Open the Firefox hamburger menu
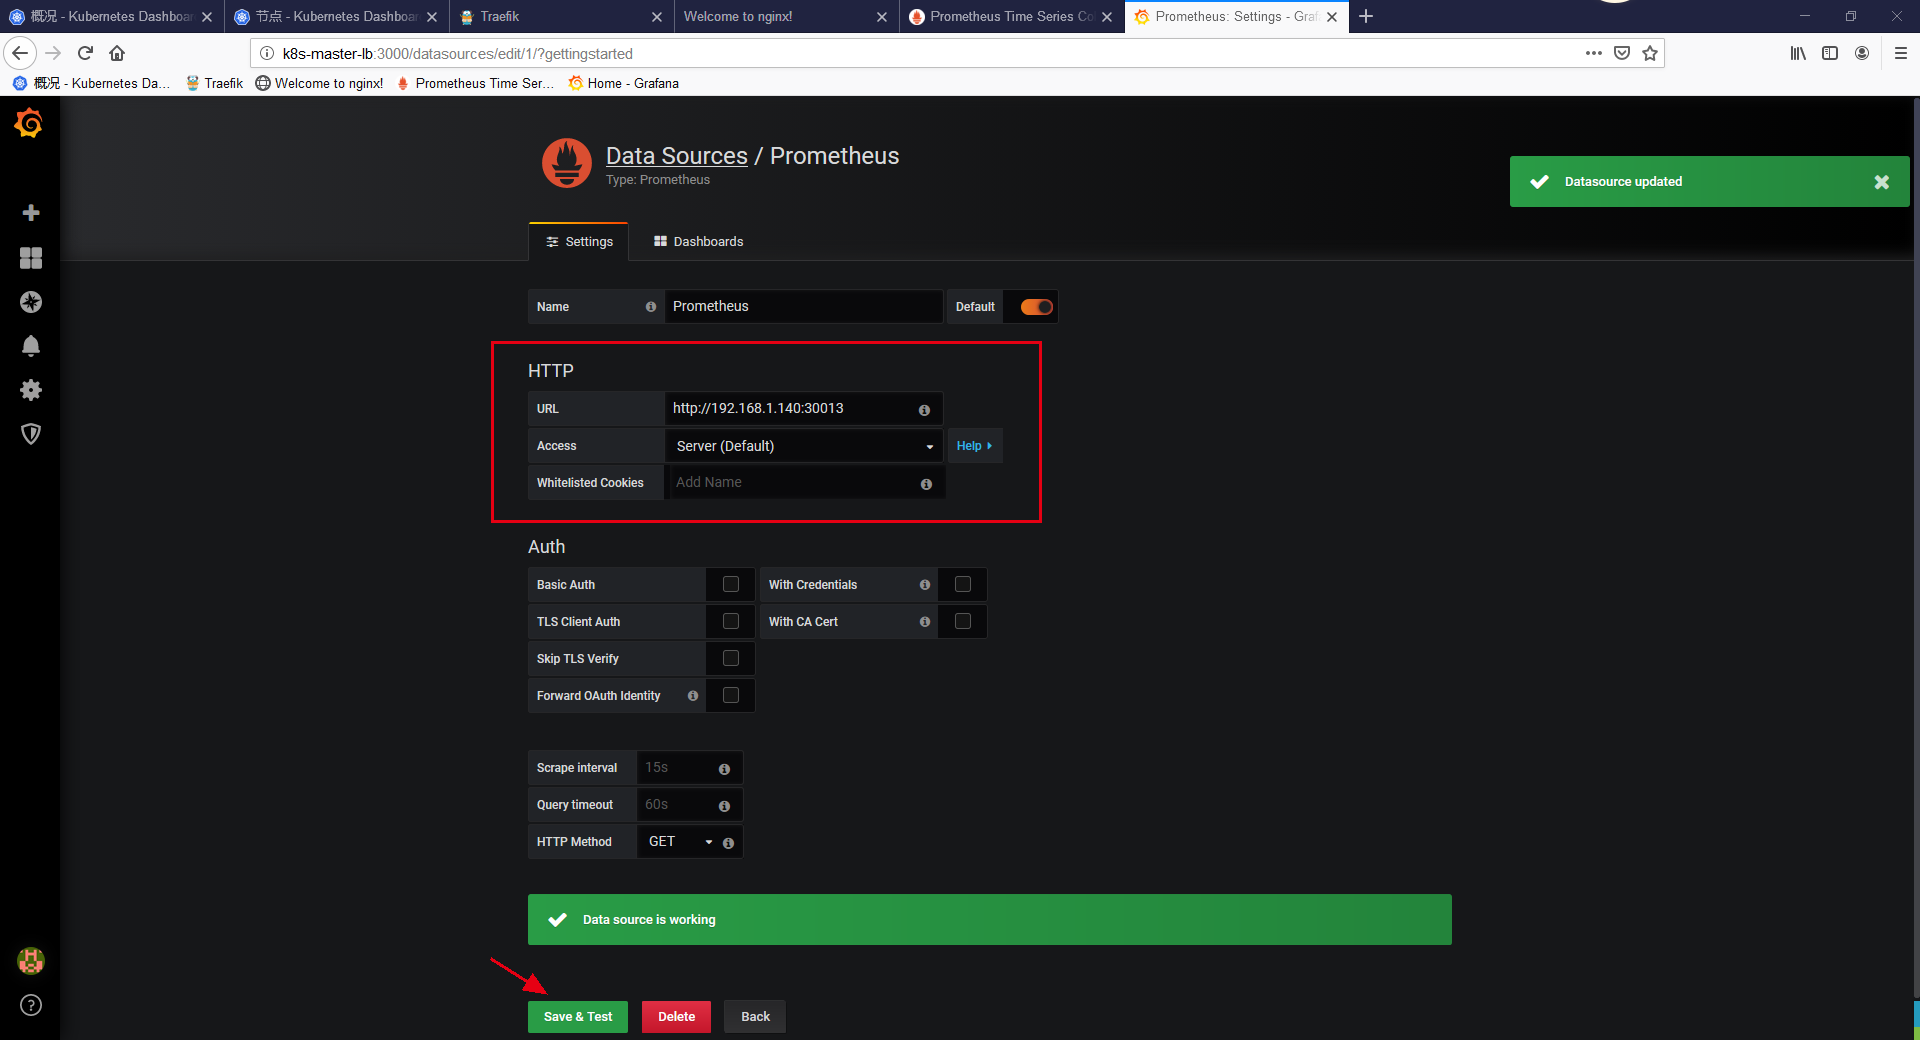The width and height of the screenshot is (1920, 1040). click(1901, 53)
